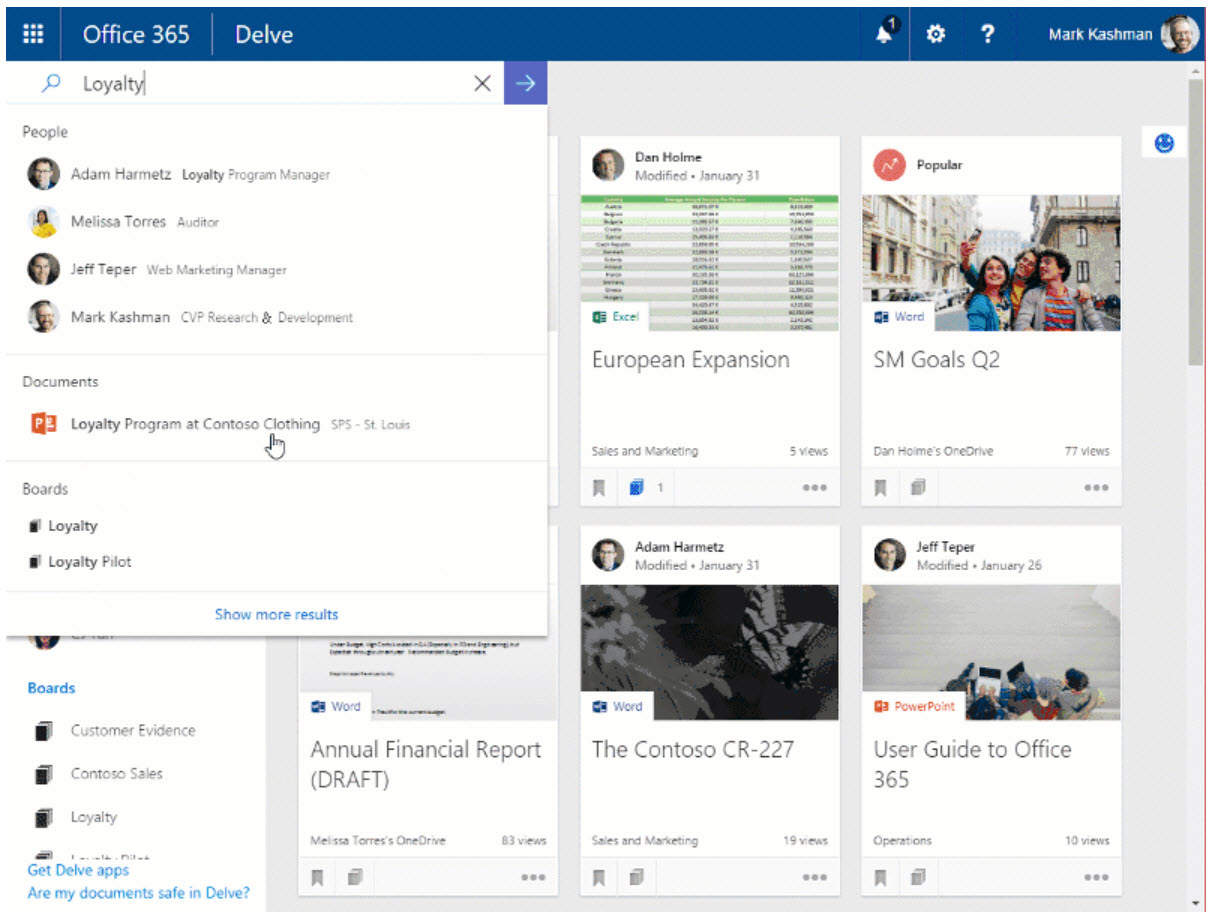Open Operations link on User Guide card
Screen dimensions: 1210x913
[x=902, y=841]
